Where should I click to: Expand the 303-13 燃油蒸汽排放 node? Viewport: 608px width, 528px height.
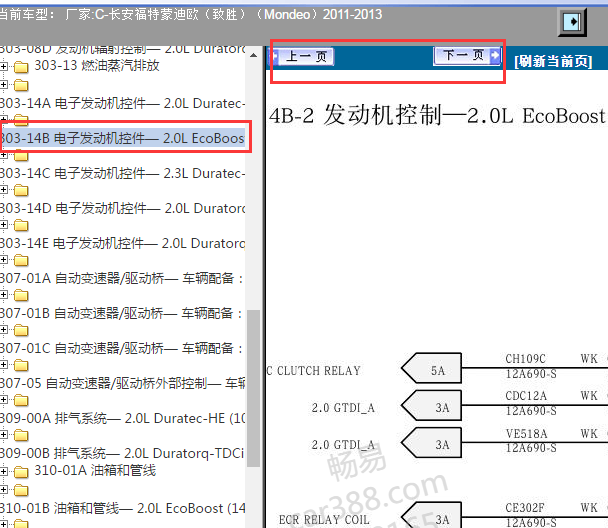(3, 67)
